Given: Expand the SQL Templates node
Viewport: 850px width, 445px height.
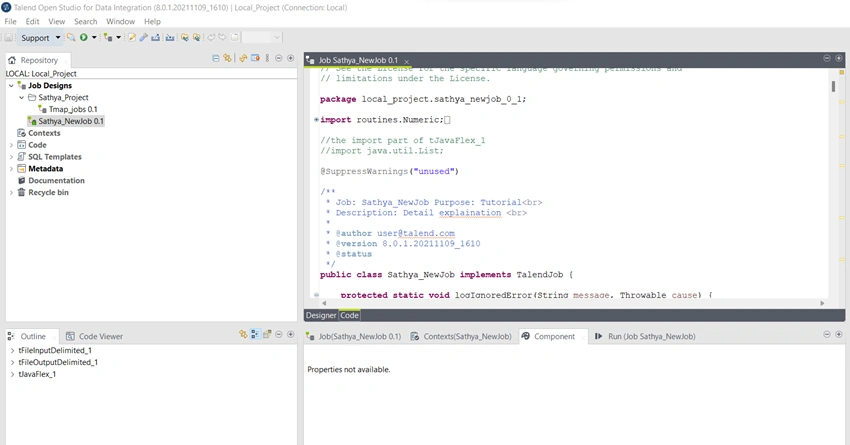Looking at the screenshot, I should tap(11, 157).
